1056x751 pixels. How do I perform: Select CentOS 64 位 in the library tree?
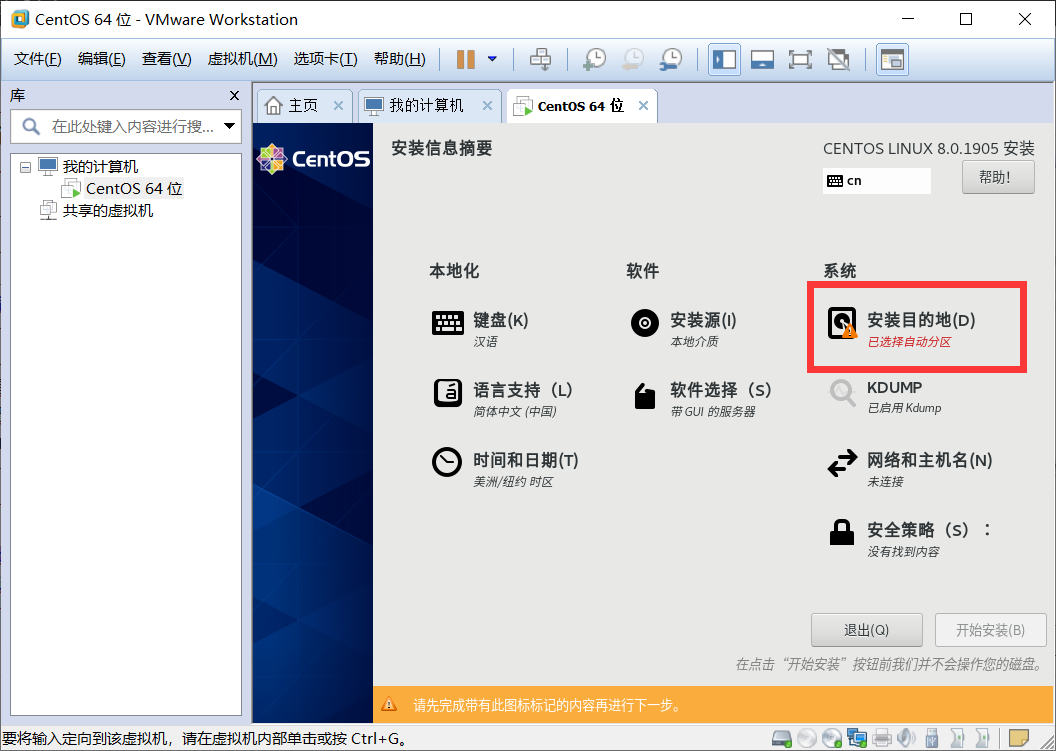coord(134,189)
